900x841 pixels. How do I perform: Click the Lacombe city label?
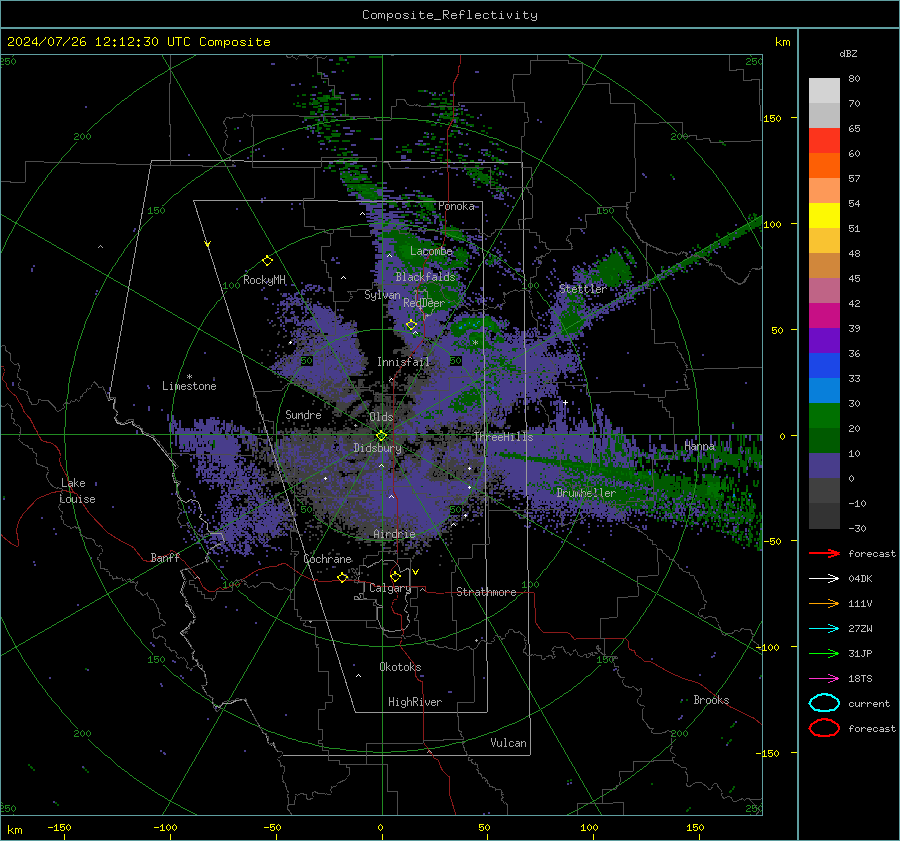431,251
